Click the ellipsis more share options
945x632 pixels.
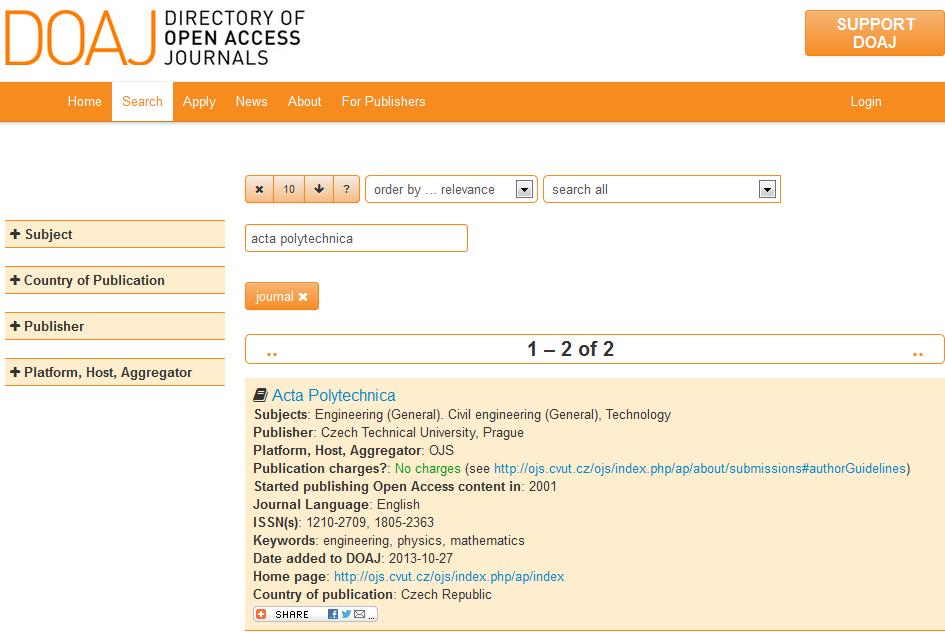372,616
